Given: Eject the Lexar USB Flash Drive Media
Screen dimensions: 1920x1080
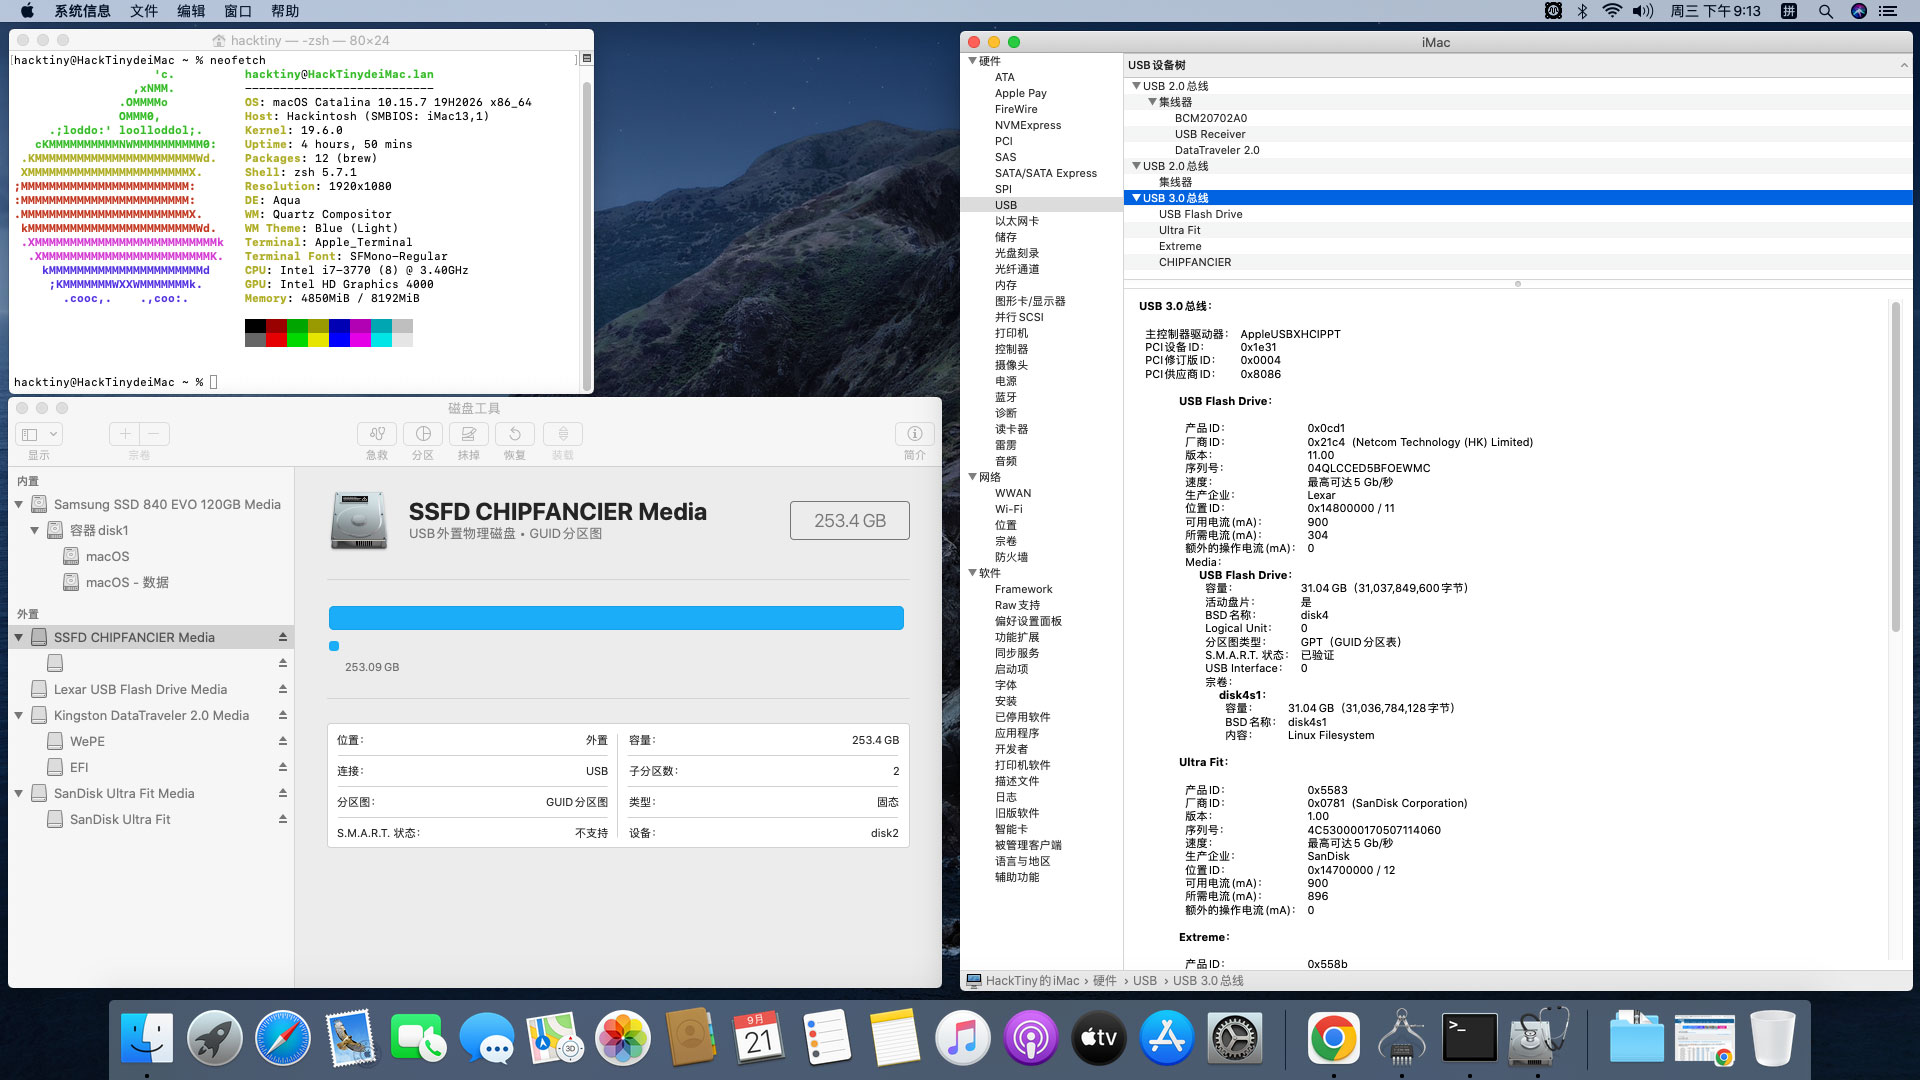Looking at the screenshot, I should pyautogui.click(x=283, y=689).
